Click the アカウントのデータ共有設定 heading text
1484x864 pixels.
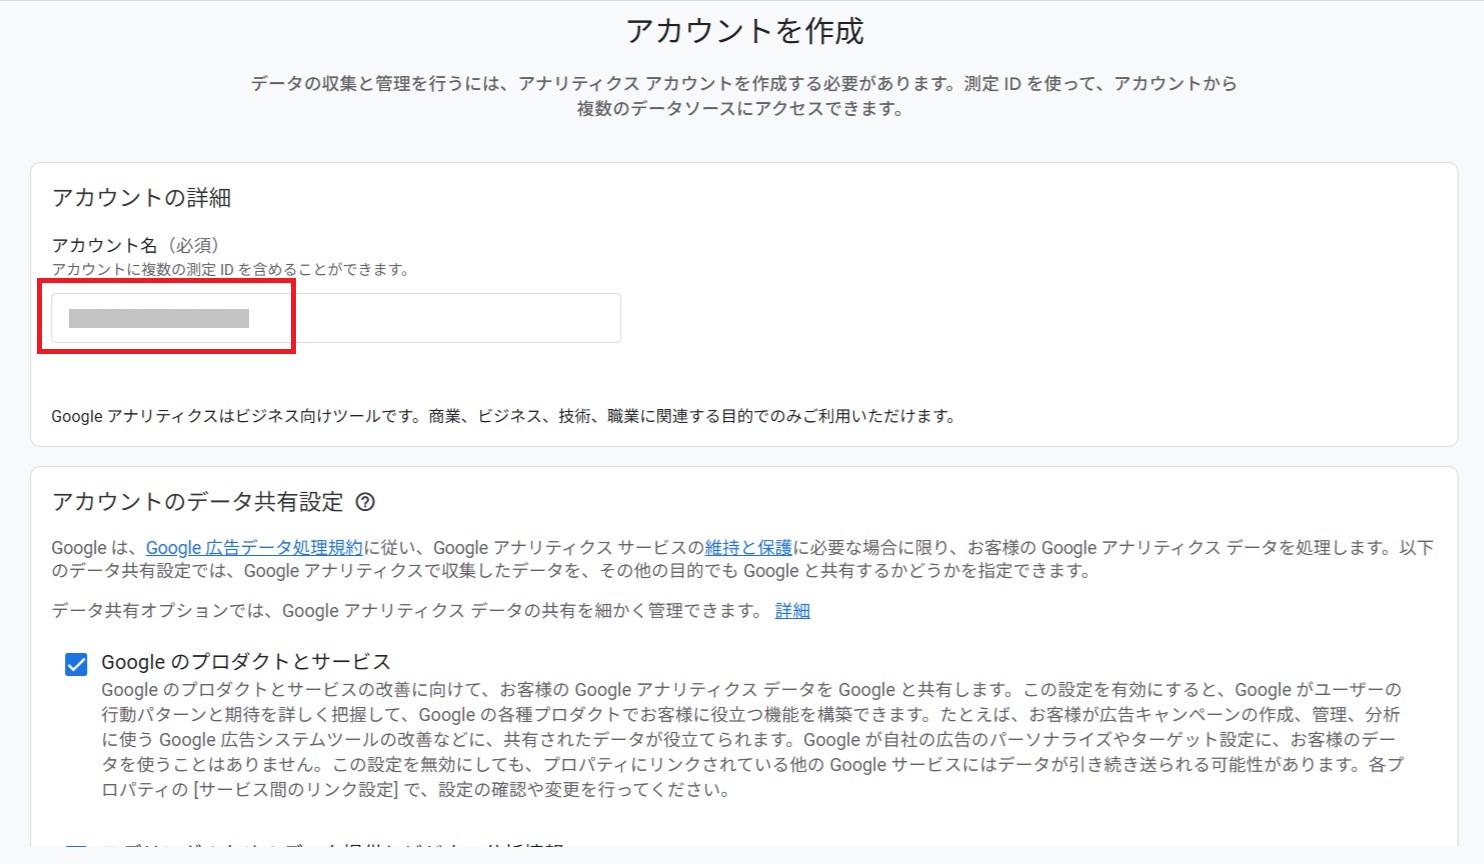[197, 502]
